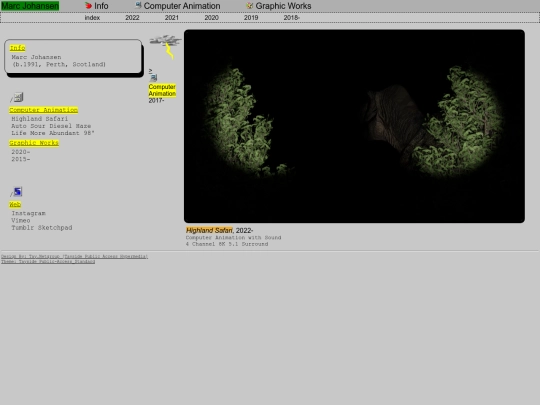The height and width of the screenshot is (405, 540).
Task: Open the Tumblr Sketchpad link
Action: [x=42, y=228]
